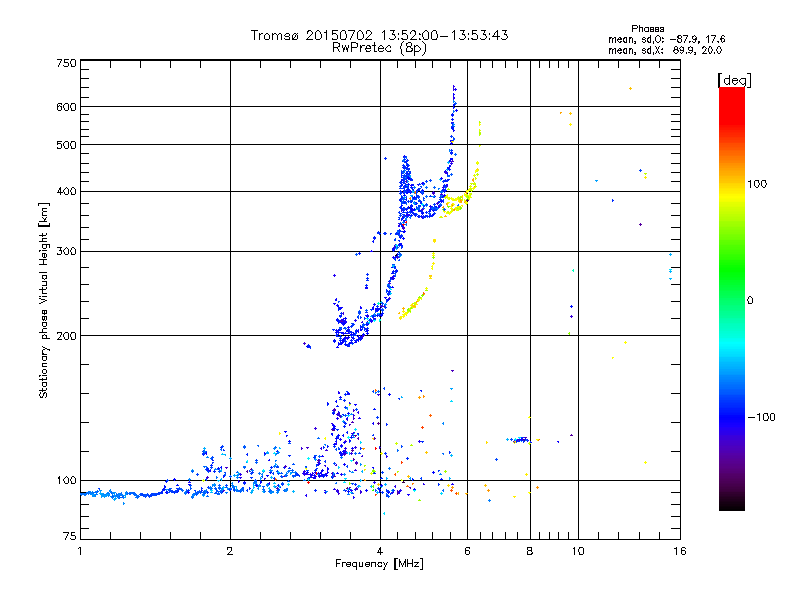Click the y-axis tick label "750"
This screenshot has height=600, width=800.
click(66, 63)
